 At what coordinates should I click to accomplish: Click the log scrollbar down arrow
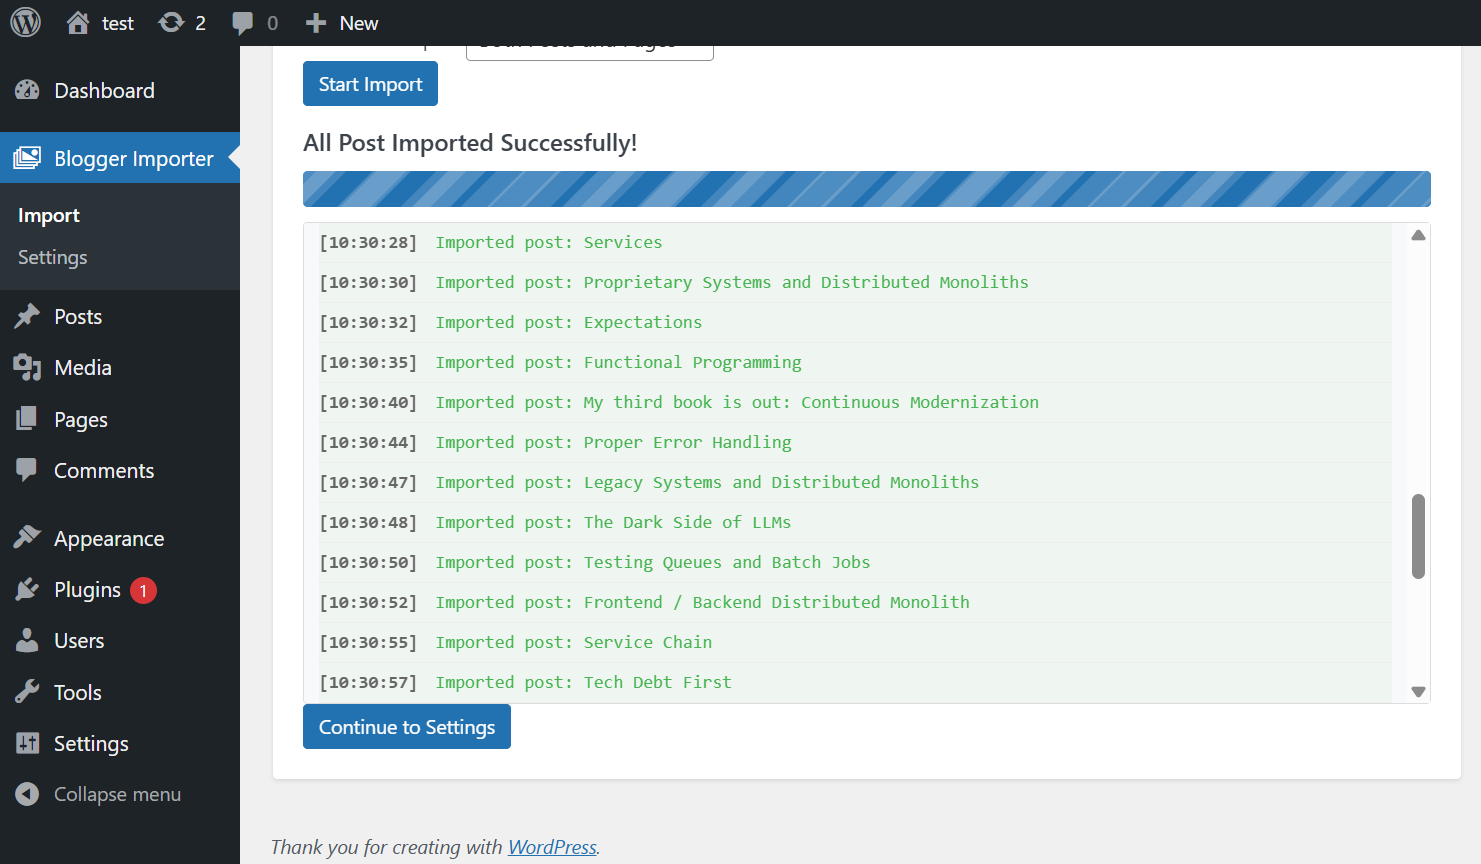point(1418,691)
